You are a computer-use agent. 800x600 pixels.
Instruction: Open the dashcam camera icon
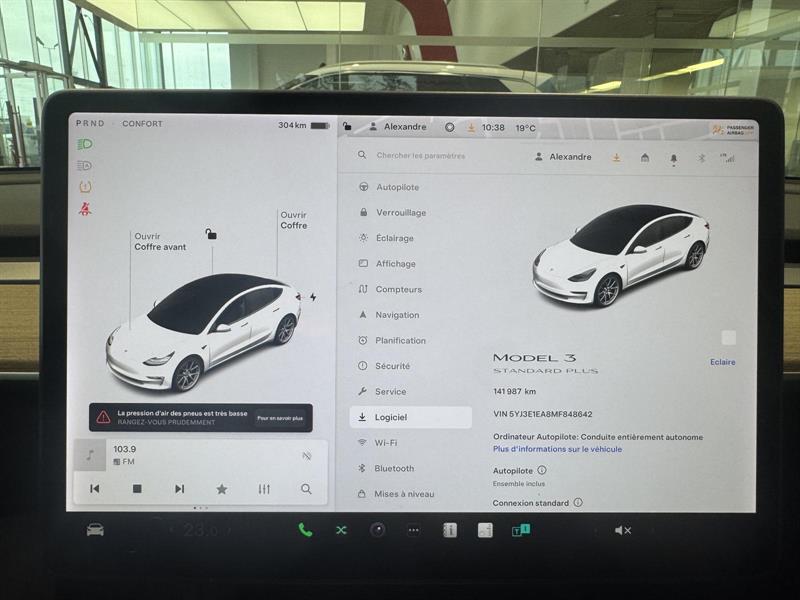378,531
